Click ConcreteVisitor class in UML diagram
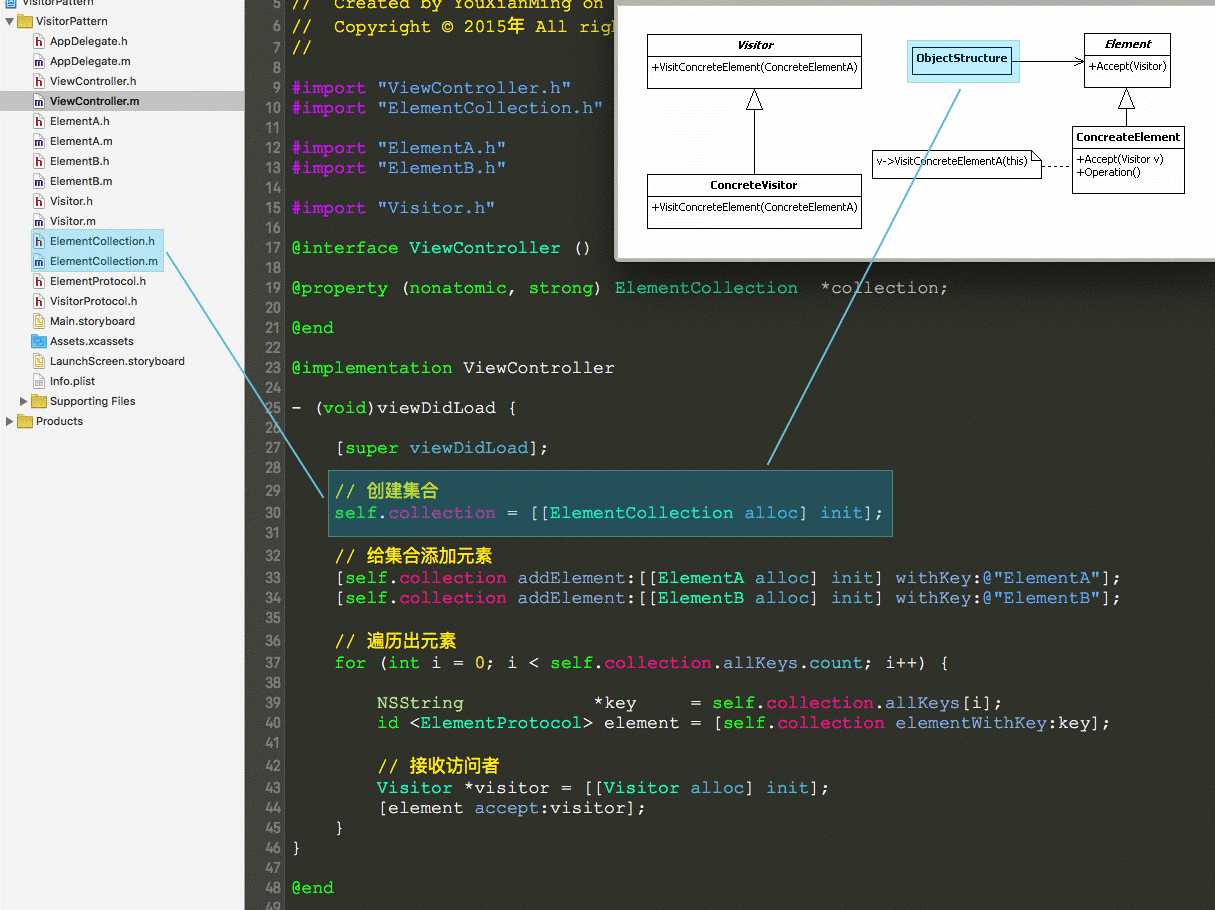 (754, 201)
